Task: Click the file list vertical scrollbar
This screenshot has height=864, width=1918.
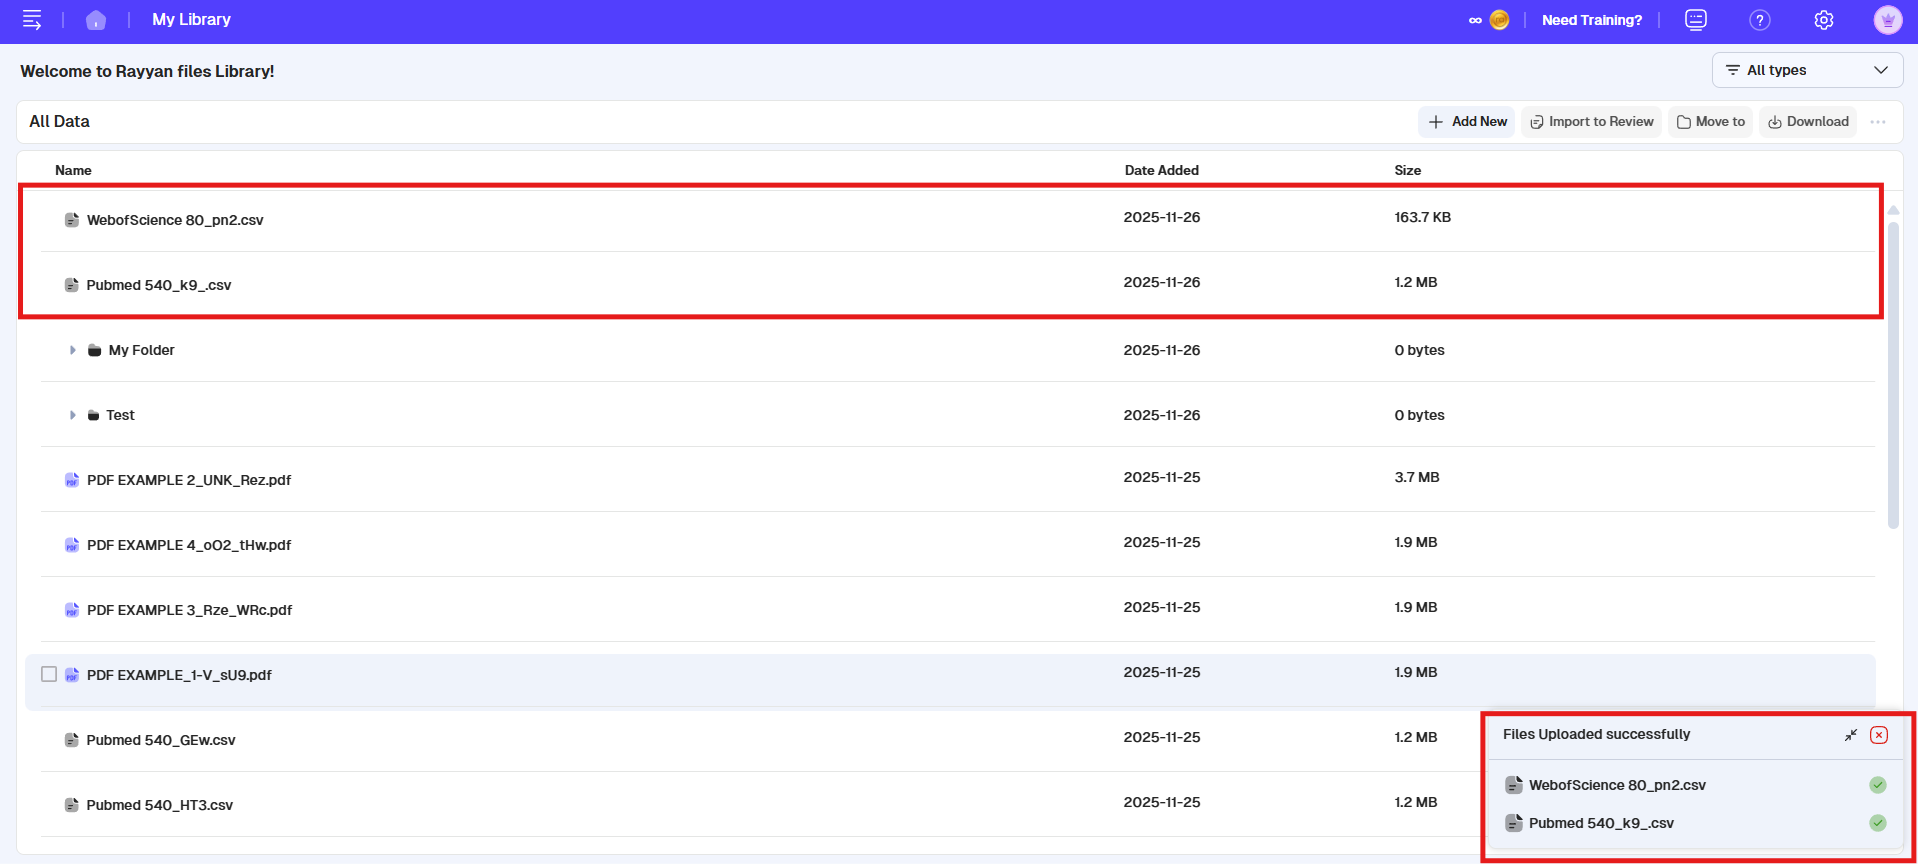Action: click(x=1892, y=370)
